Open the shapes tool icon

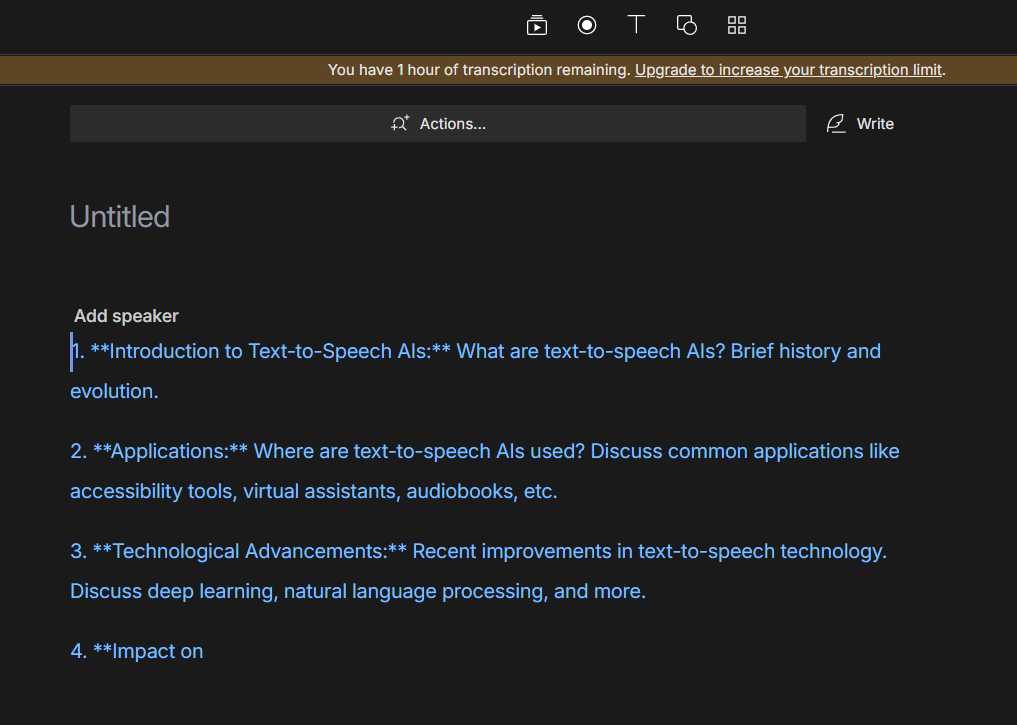687,25
